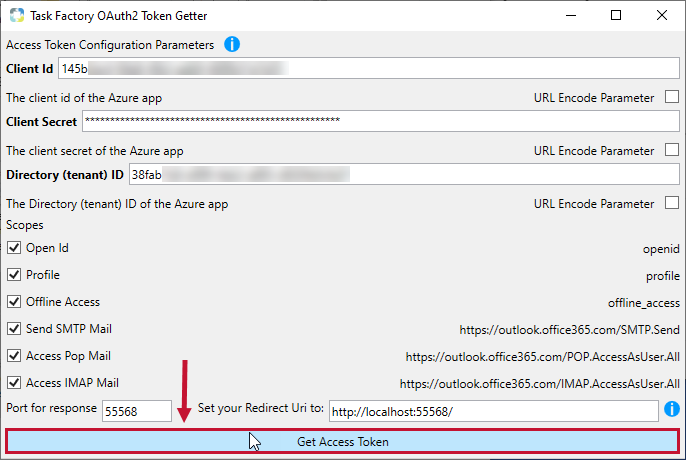Toggle the Access IMAP Mail checkbox
The width and height of the screenshot is (686, 460).
click(14, 383)
